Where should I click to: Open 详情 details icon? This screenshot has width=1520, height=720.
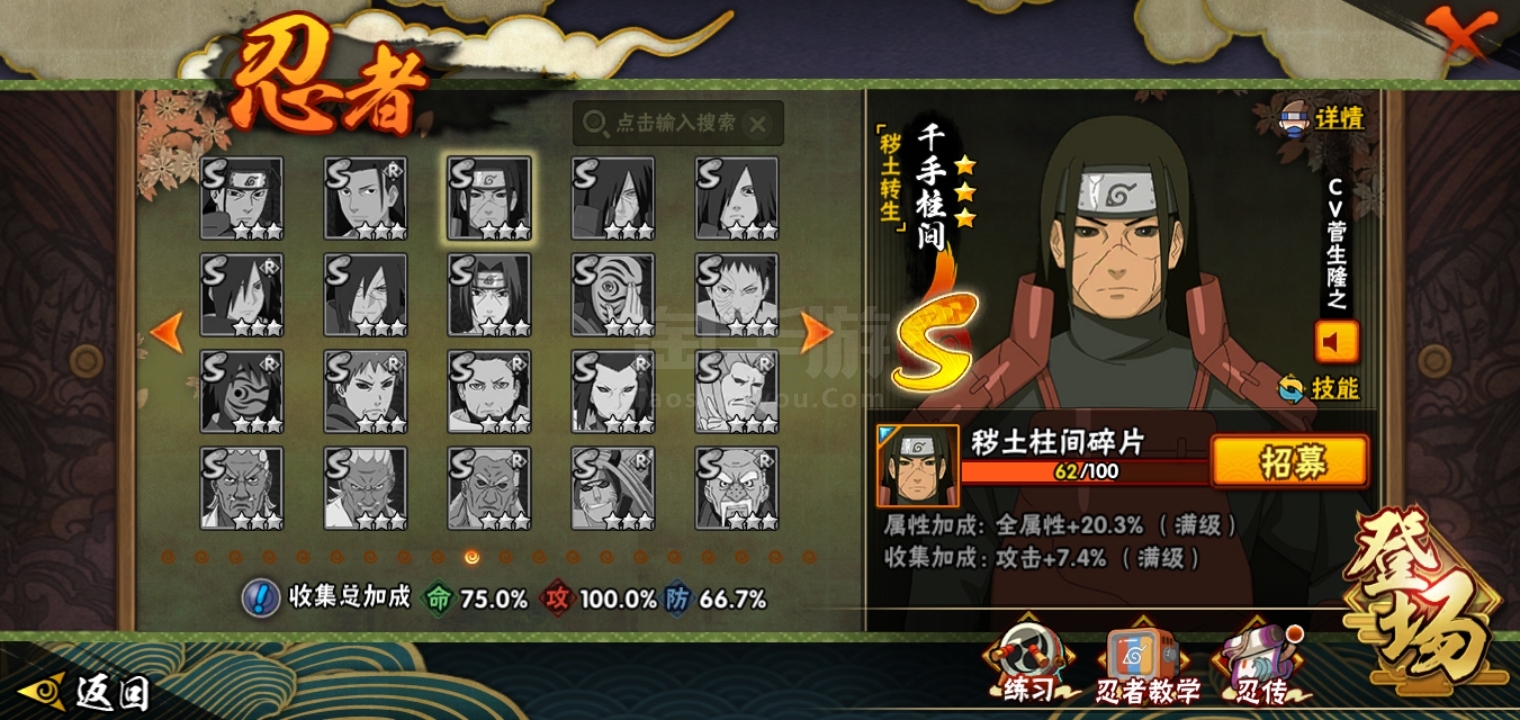[x=1322, y=118]
